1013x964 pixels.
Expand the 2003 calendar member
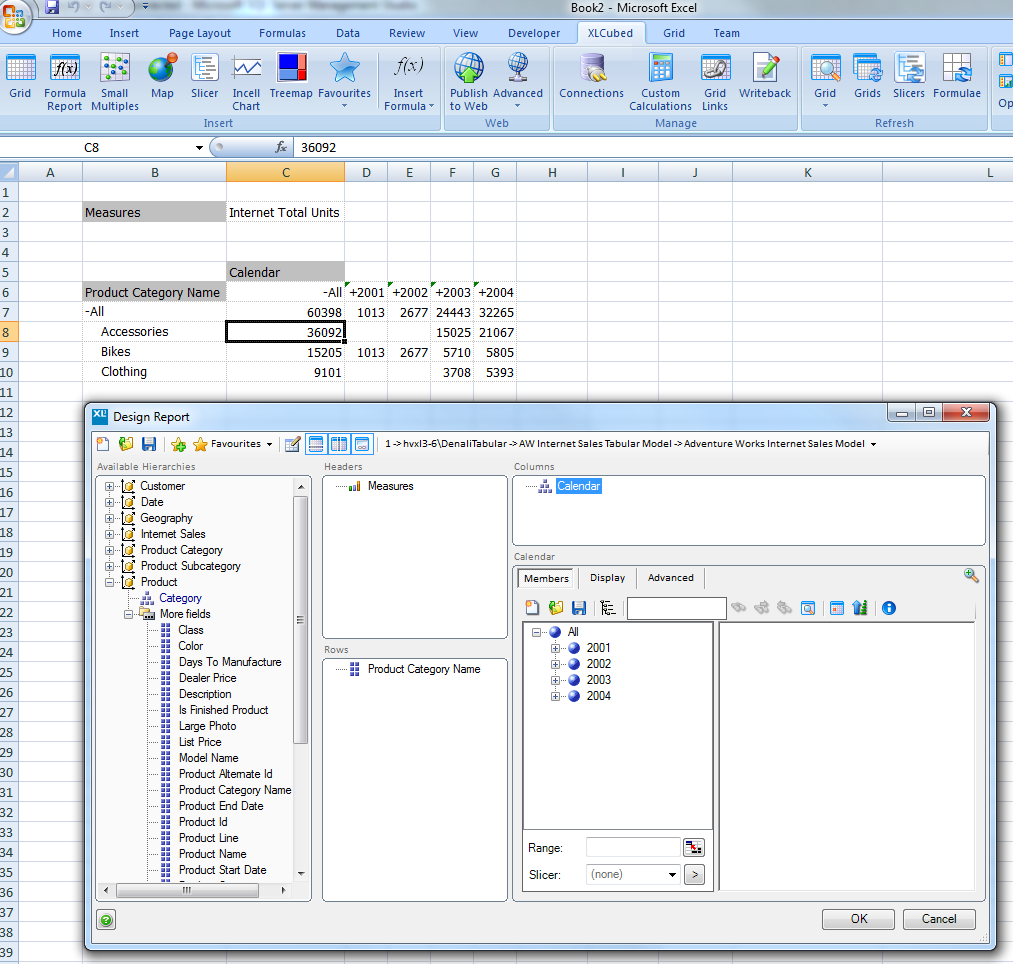coord(557,680)
